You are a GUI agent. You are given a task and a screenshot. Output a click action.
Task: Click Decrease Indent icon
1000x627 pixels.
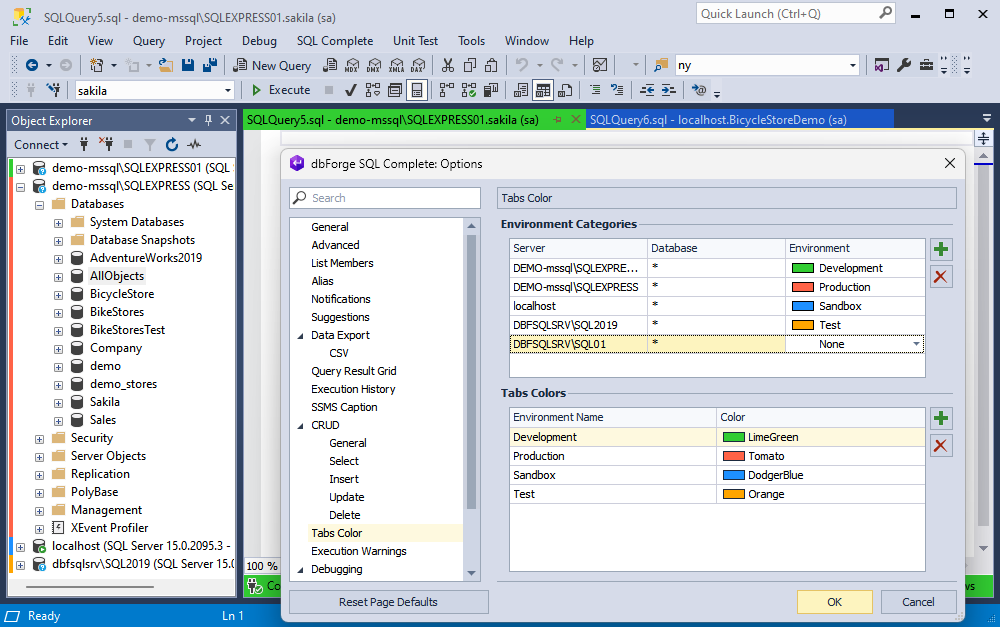click(x=647, y=91)
